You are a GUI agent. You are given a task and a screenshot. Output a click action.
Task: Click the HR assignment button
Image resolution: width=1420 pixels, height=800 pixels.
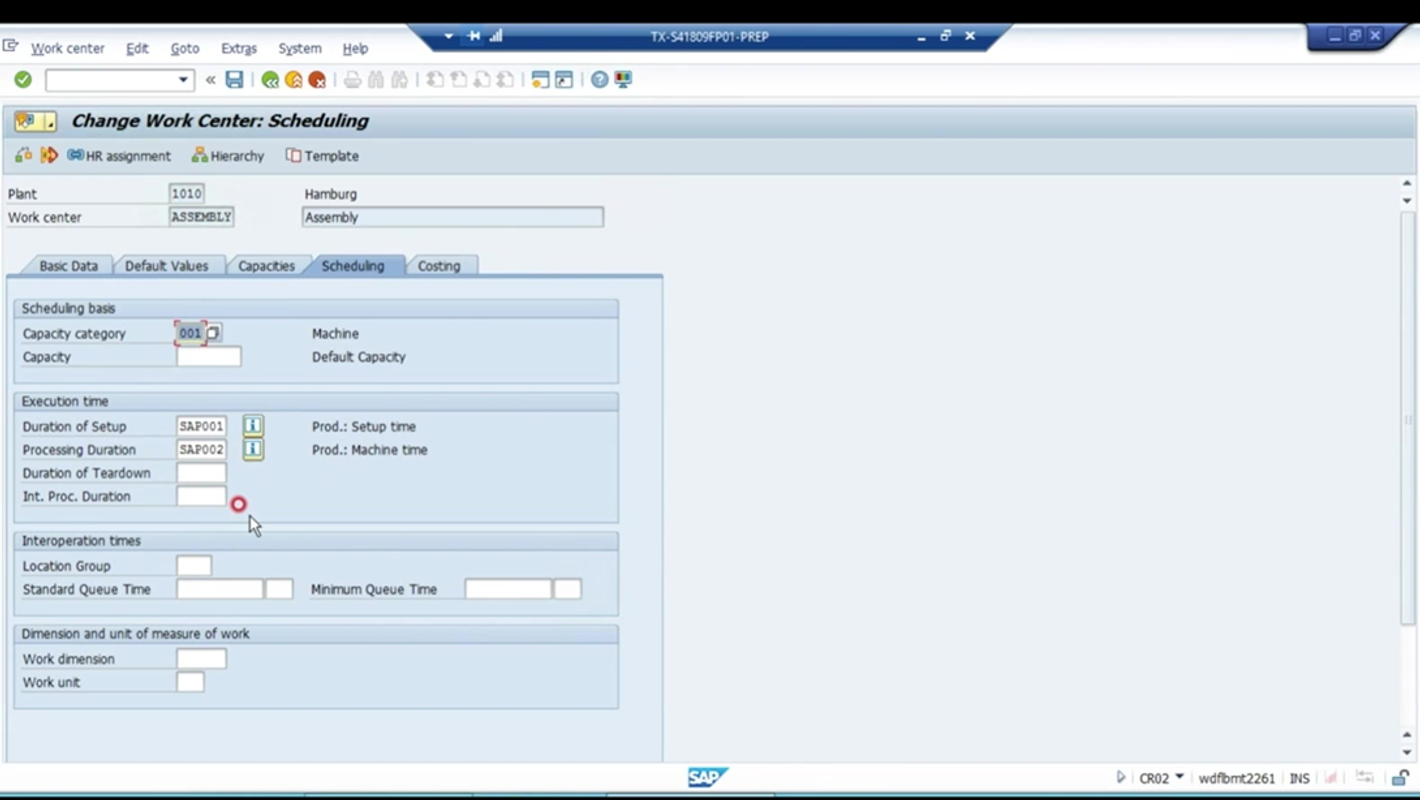point(119,156)
